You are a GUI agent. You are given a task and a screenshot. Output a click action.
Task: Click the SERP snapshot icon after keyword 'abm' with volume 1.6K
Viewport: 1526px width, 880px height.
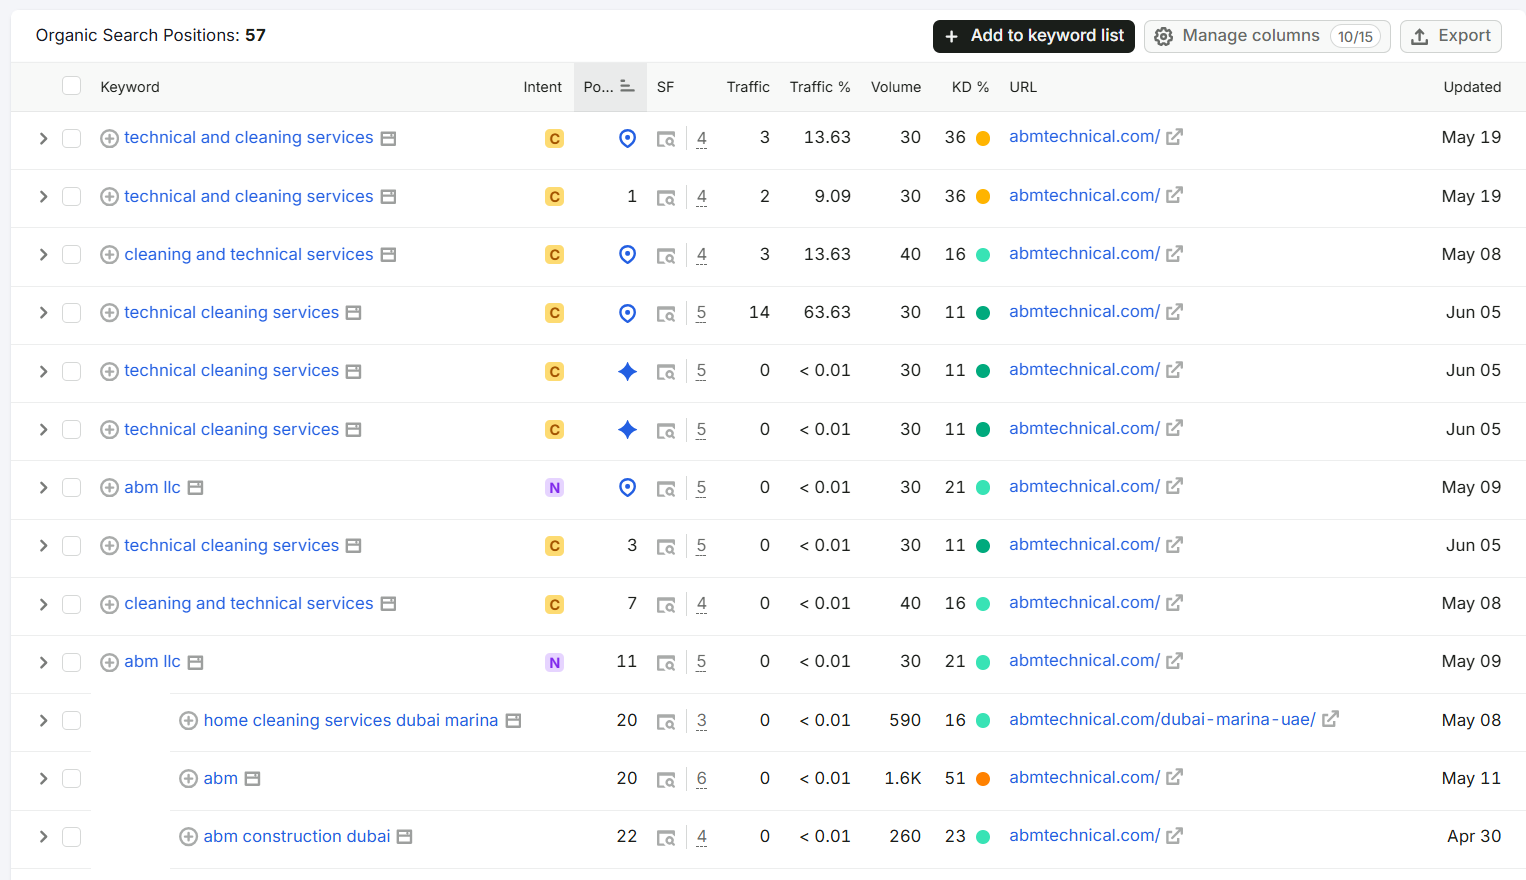[253, 779]
